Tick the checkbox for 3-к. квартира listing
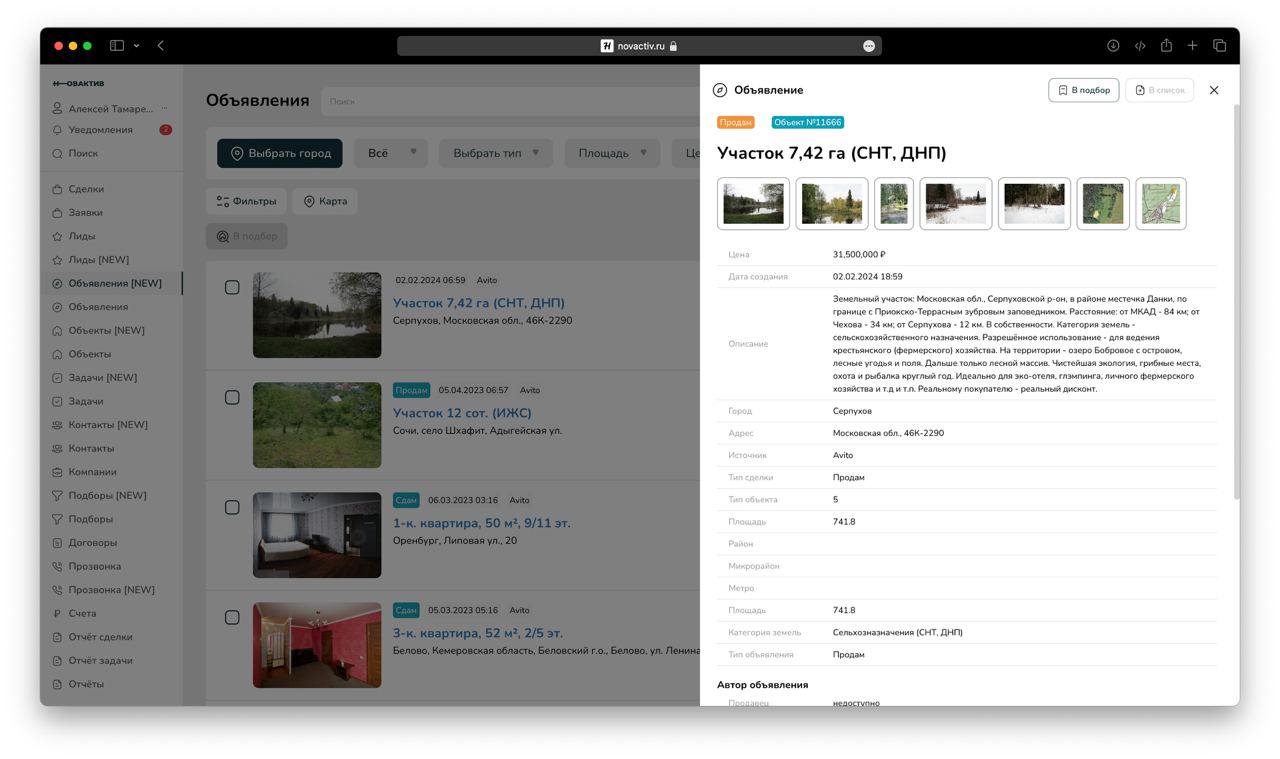Viewport: 1280px width, 759px height. pos(232,617)
